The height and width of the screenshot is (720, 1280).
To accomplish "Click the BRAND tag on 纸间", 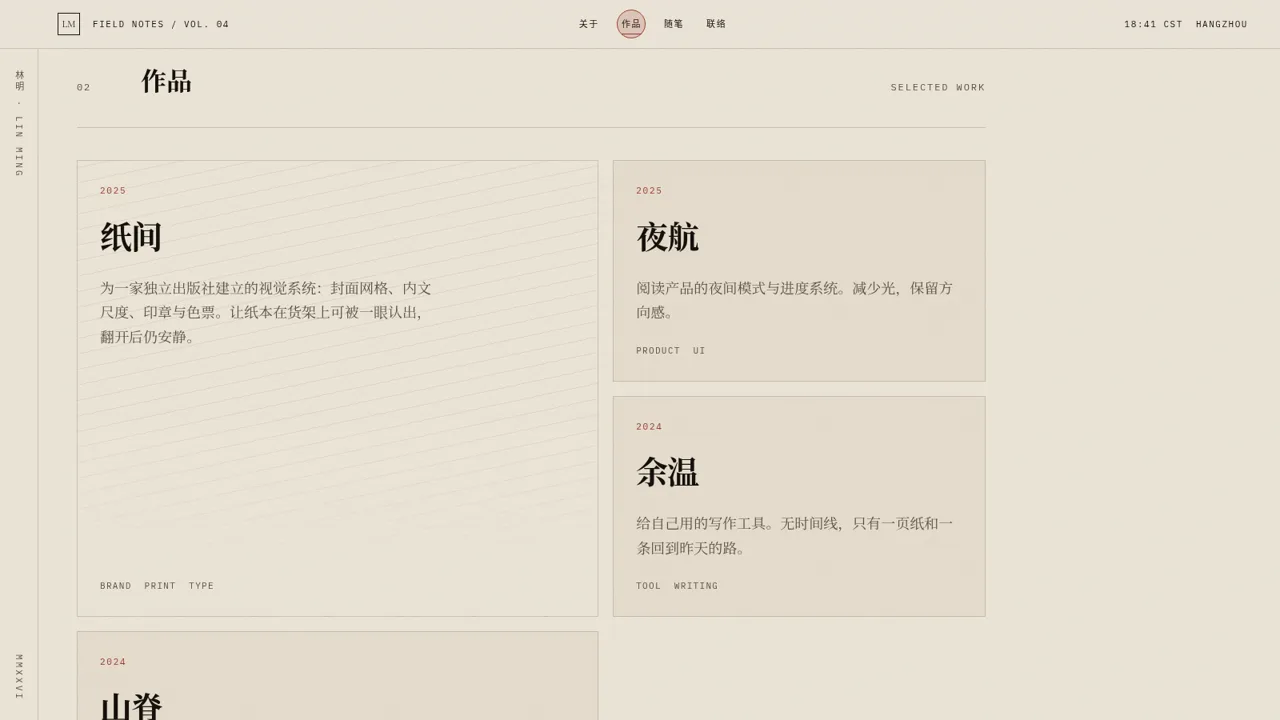I will click(x=116, y=586).
